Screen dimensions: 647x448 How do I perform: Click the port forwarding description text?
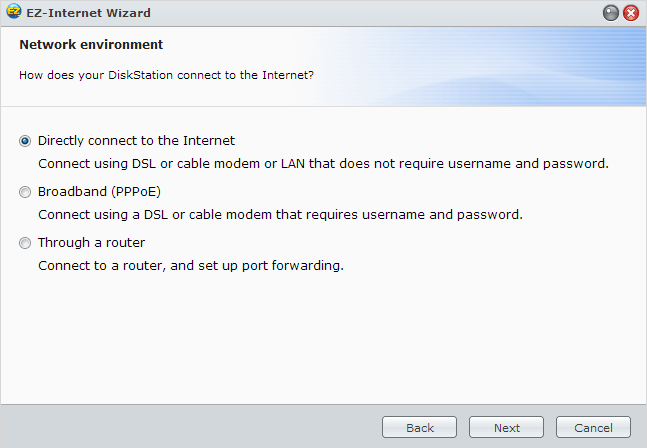point(190,265)
